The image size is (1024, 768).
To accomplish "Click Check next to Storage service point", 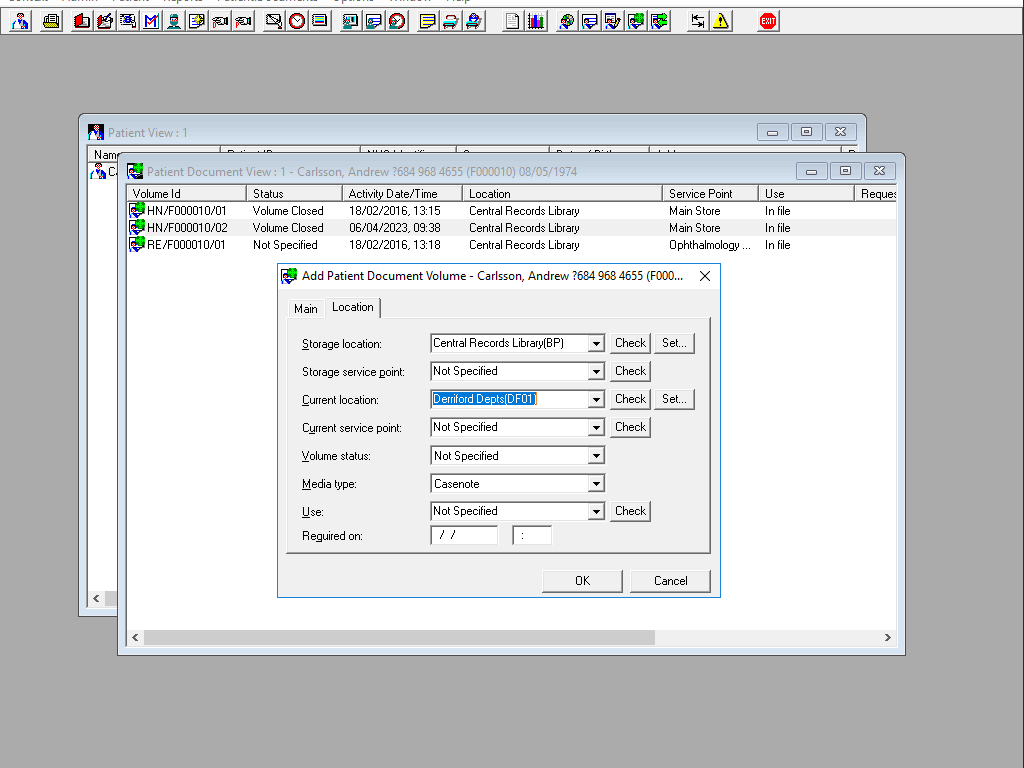I will click(630, 371).
